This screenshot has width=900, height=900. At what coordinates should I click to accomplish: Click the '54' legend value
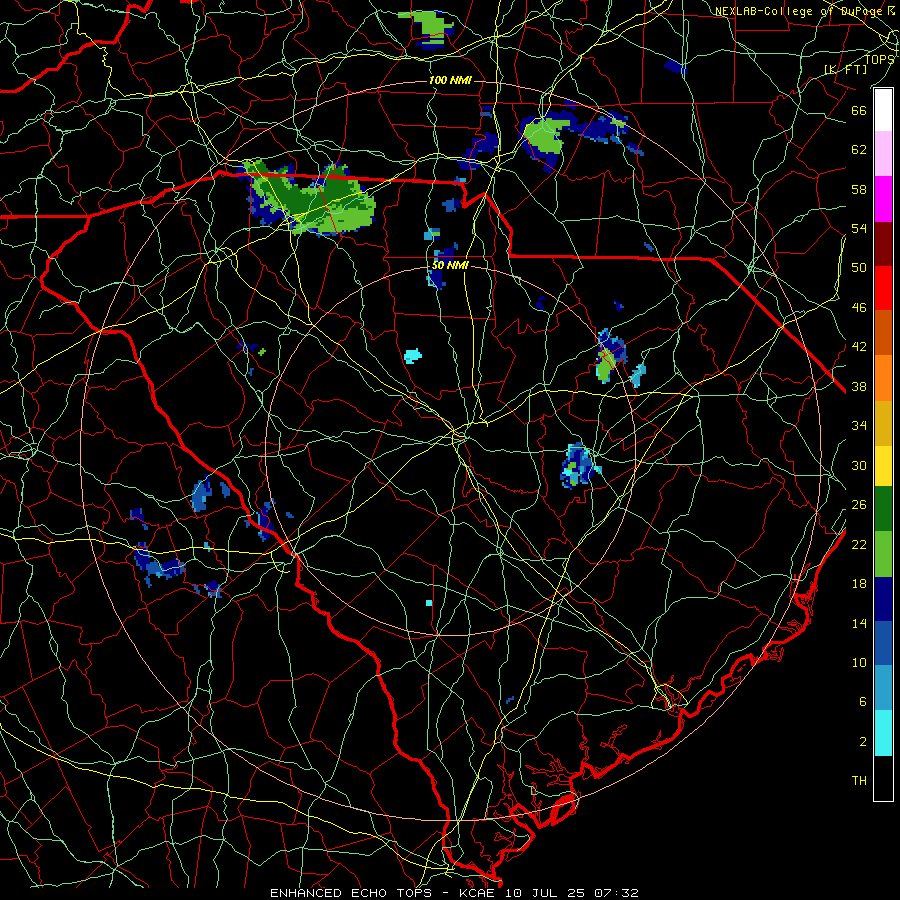(x=859, y=228)
